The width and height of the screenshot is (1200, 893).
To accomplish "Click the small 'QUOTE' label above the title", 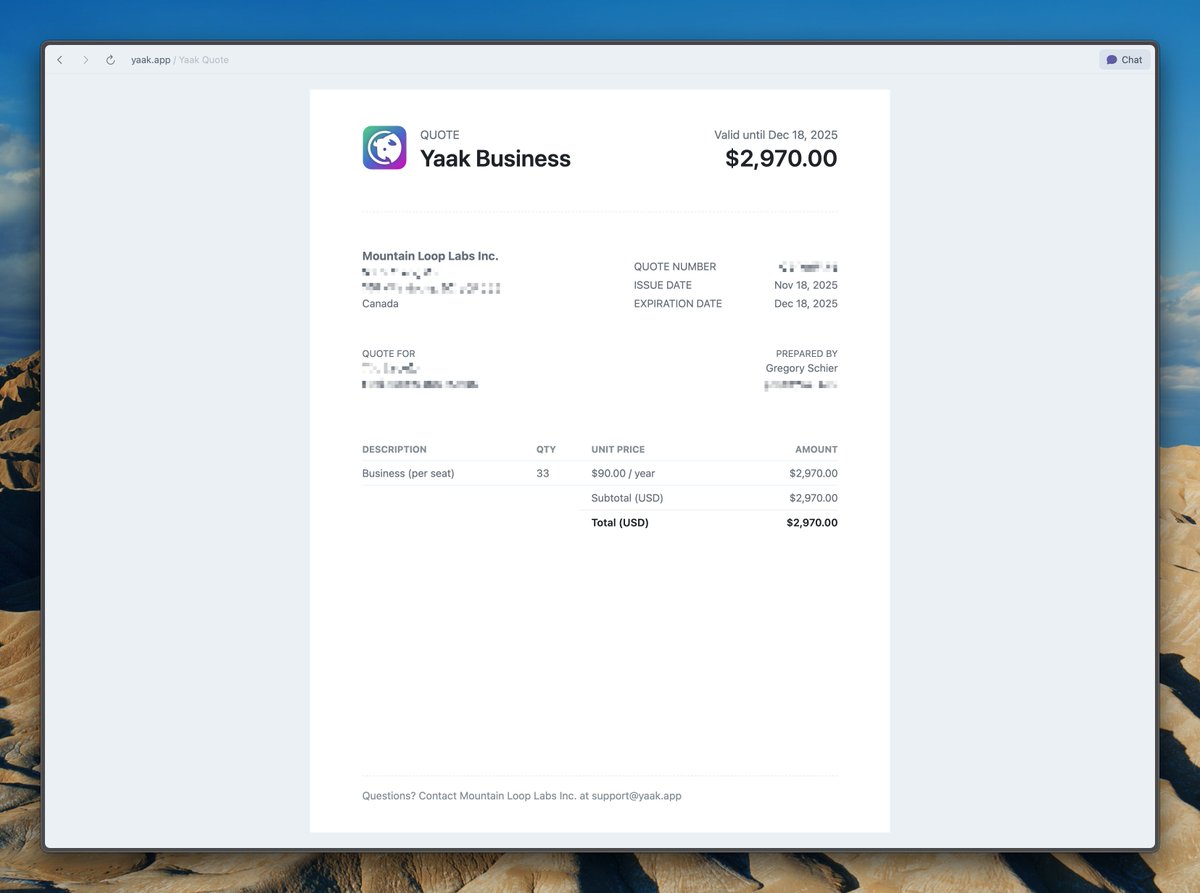I will click(440, 135).
